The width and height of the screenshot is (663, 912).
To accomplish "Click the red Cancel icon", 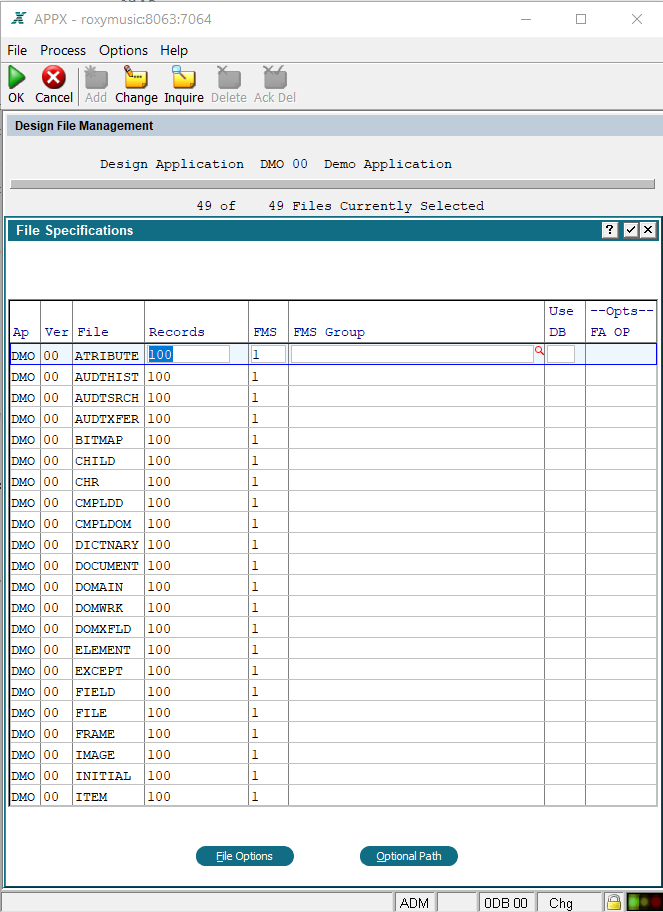I will pyautogui.click(x=54, y=77).
